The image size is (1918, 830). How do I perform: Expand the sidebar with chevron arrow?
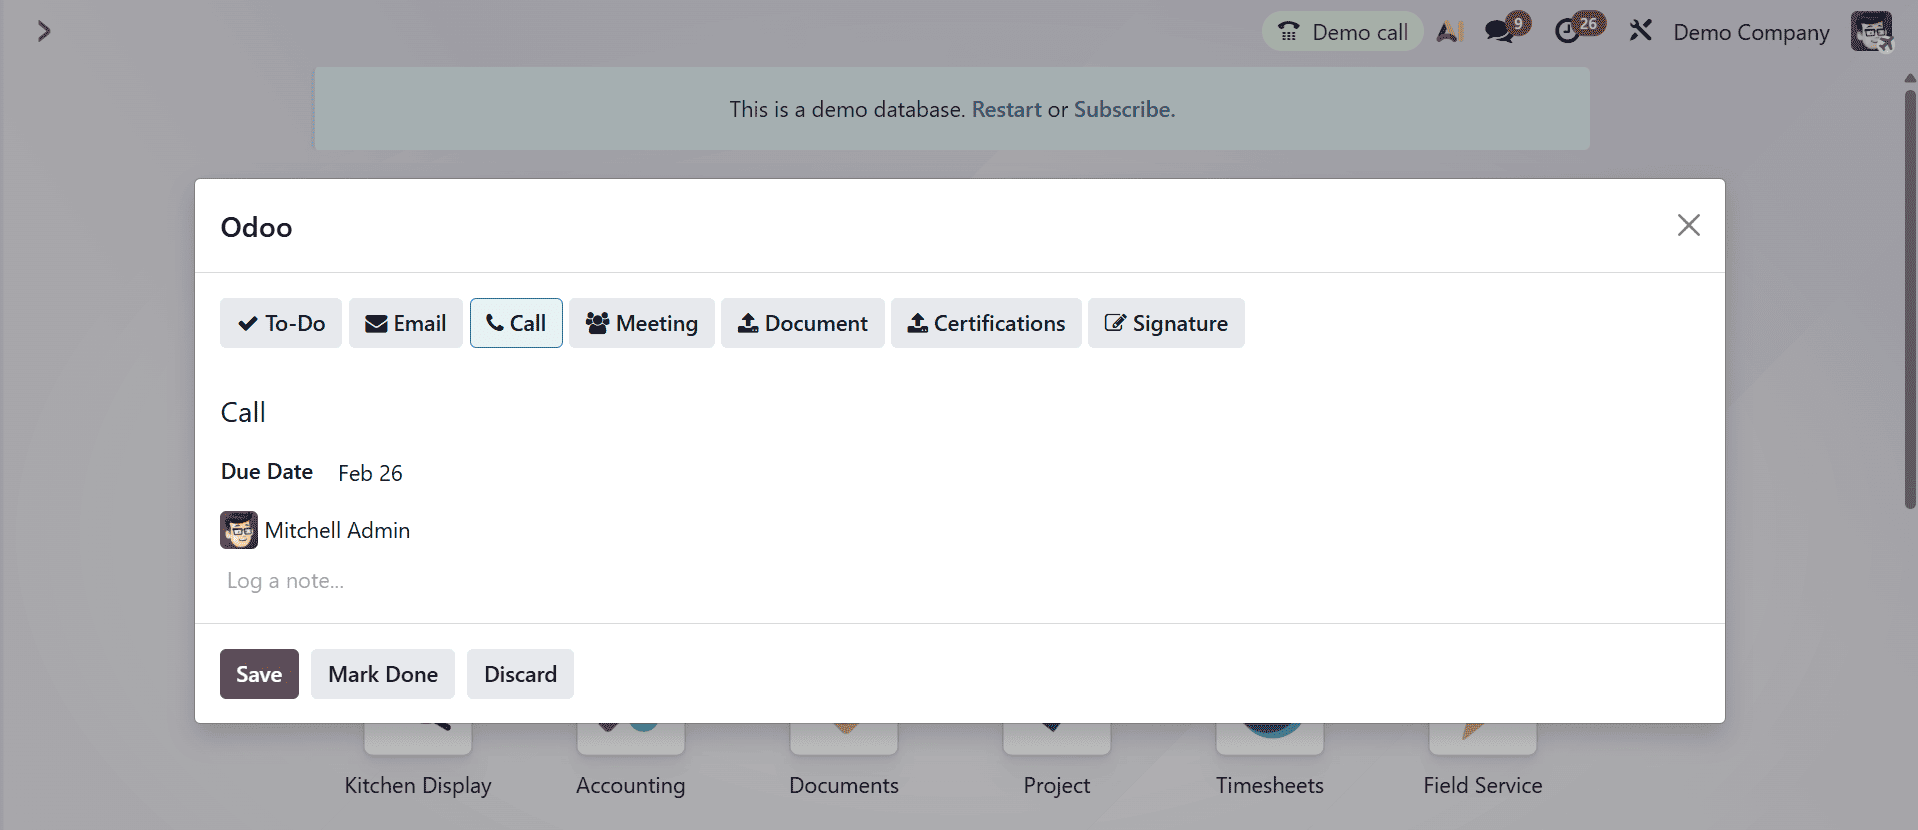pyautogui.click(x=43, y=32)
